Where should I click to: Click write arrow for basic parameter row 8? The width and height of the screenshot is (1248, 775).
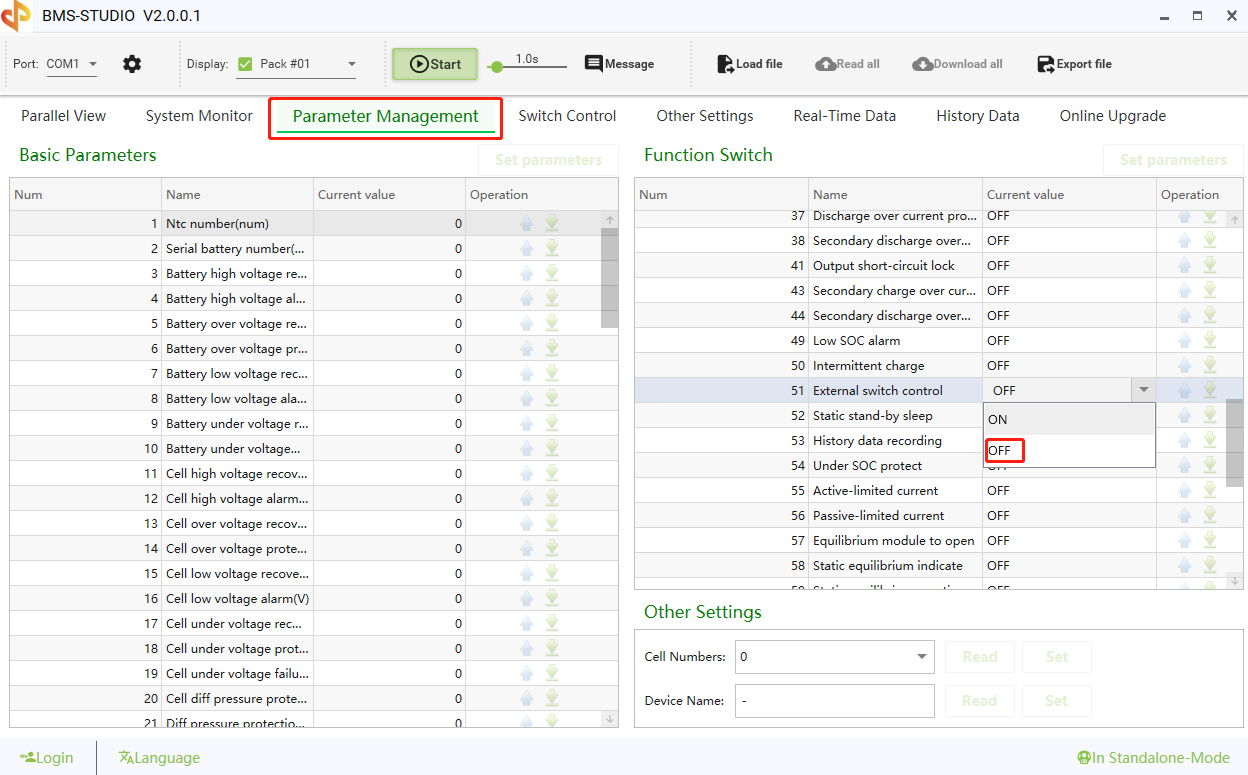coord(552,398)
